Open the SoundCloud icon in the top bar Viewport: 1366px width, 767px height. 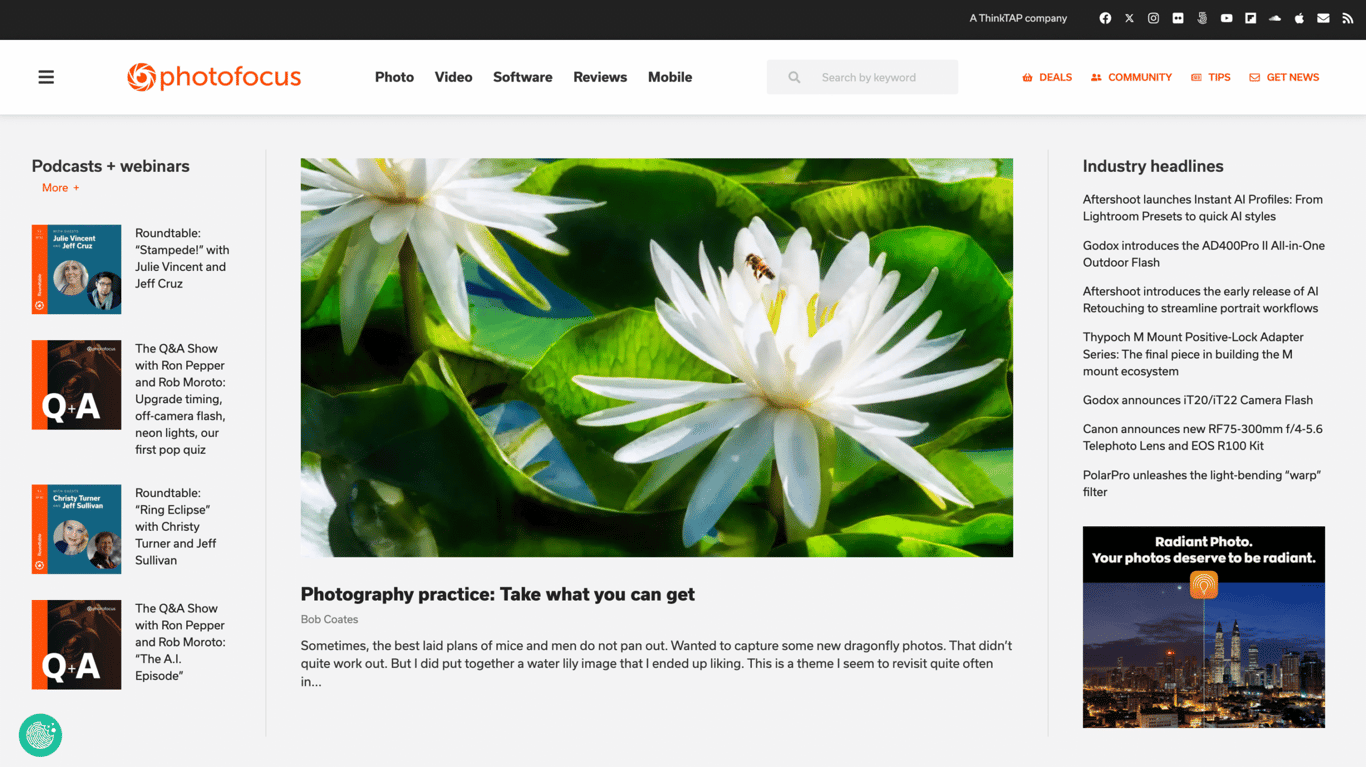pyautogui.click(x=1274, y=17)
